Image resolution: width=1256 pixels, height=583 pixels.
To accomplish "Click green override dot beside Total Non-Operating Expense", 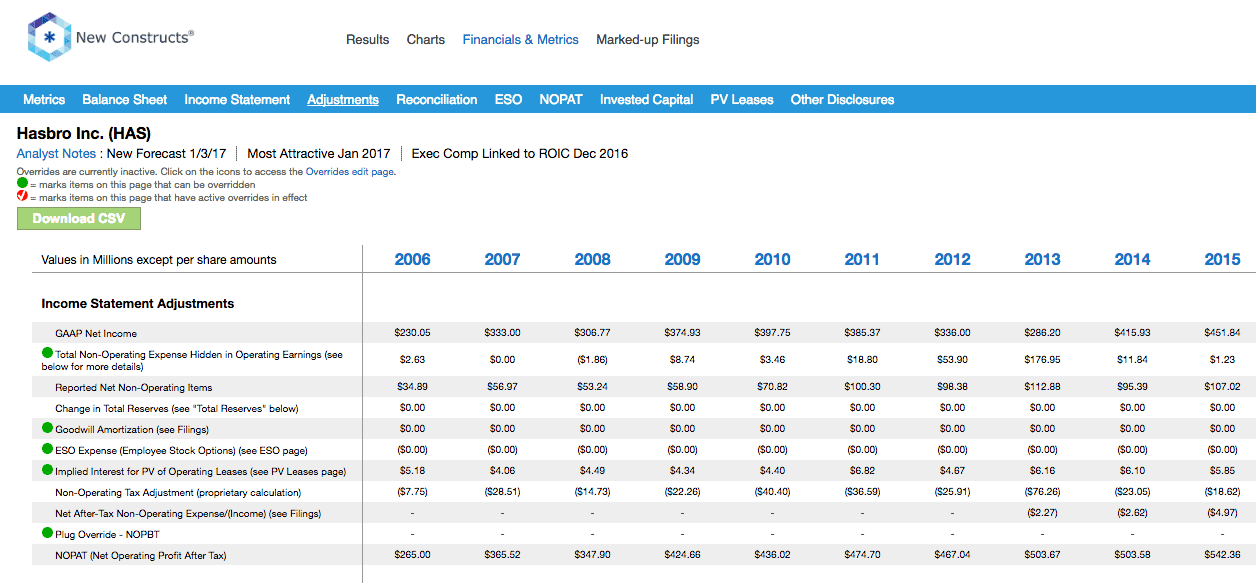I will [47, 354].
